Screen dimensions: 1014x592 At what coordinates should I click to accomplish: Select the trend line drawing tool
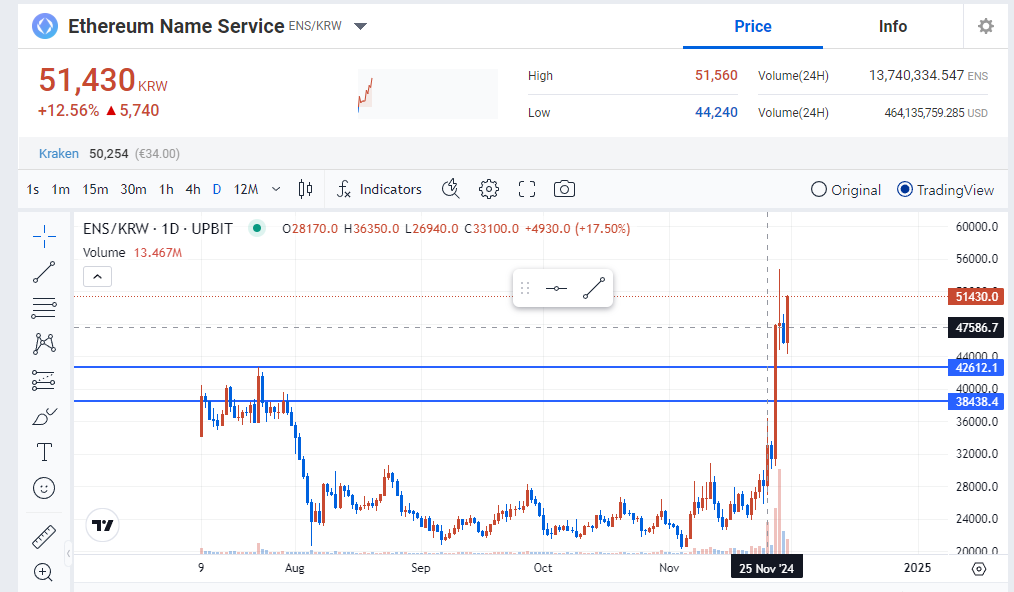click(x=44, y=272)
